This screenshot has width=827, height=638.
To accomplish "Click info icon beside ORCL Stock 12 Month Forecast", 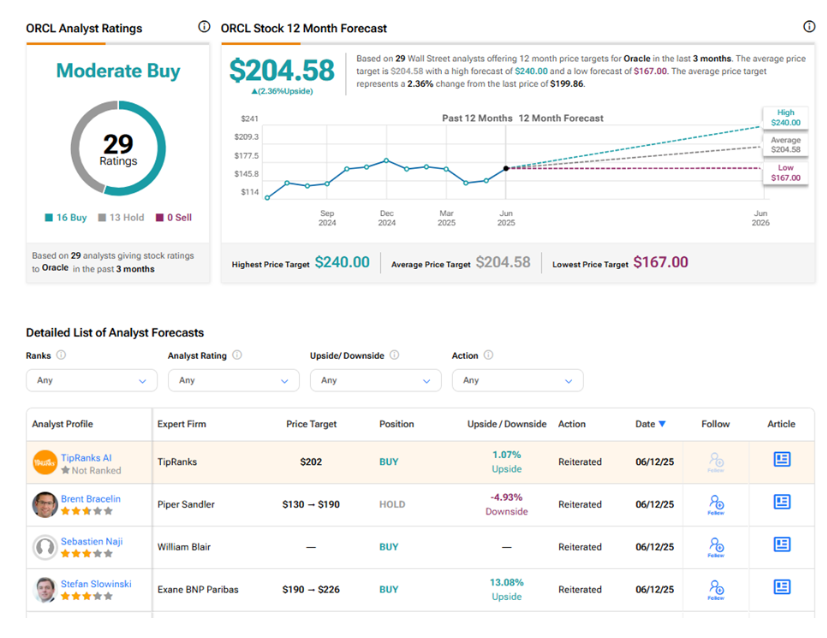I will (x=809, y=26).
